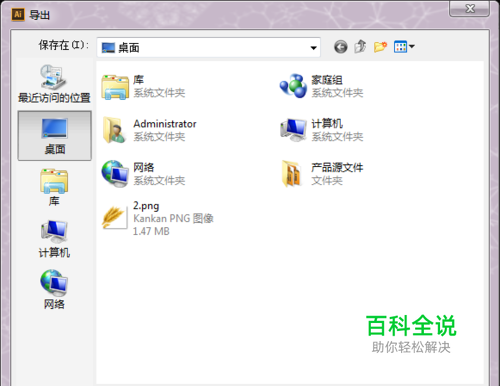Click the Back navigation arrow icon
500x386 pixels.
340,47
